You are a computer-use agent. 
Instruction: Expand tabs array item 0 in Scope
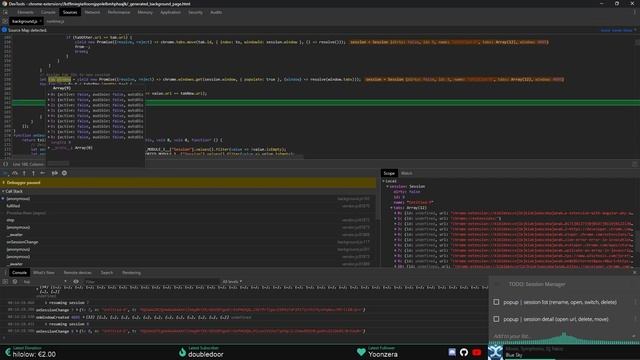click(395, 213)
